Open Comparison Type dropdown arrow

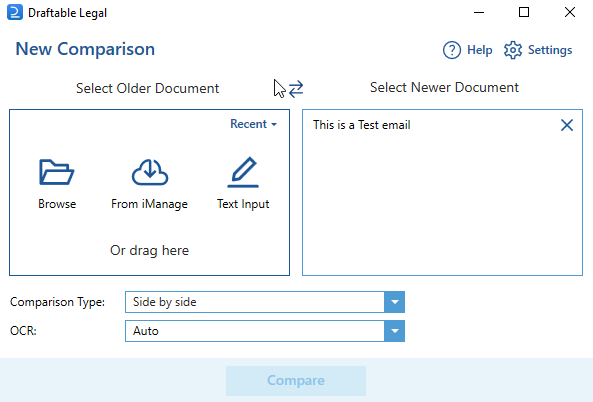pyautogui.click(x=394, y=302)
